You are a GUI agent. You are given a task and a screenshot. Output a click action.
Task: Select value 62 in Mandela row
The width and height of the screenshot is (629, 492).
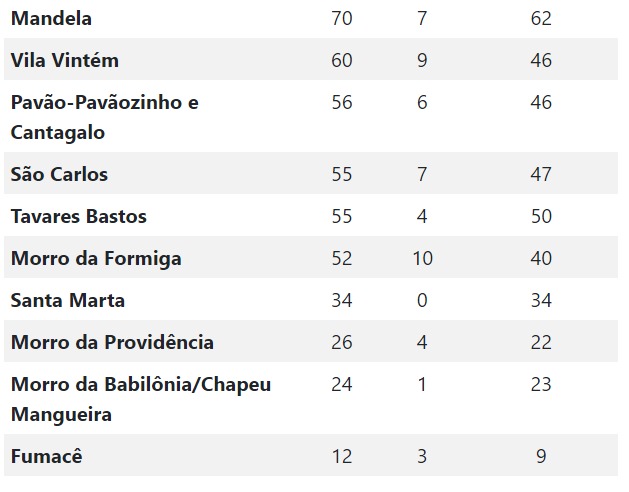(541, 18)
